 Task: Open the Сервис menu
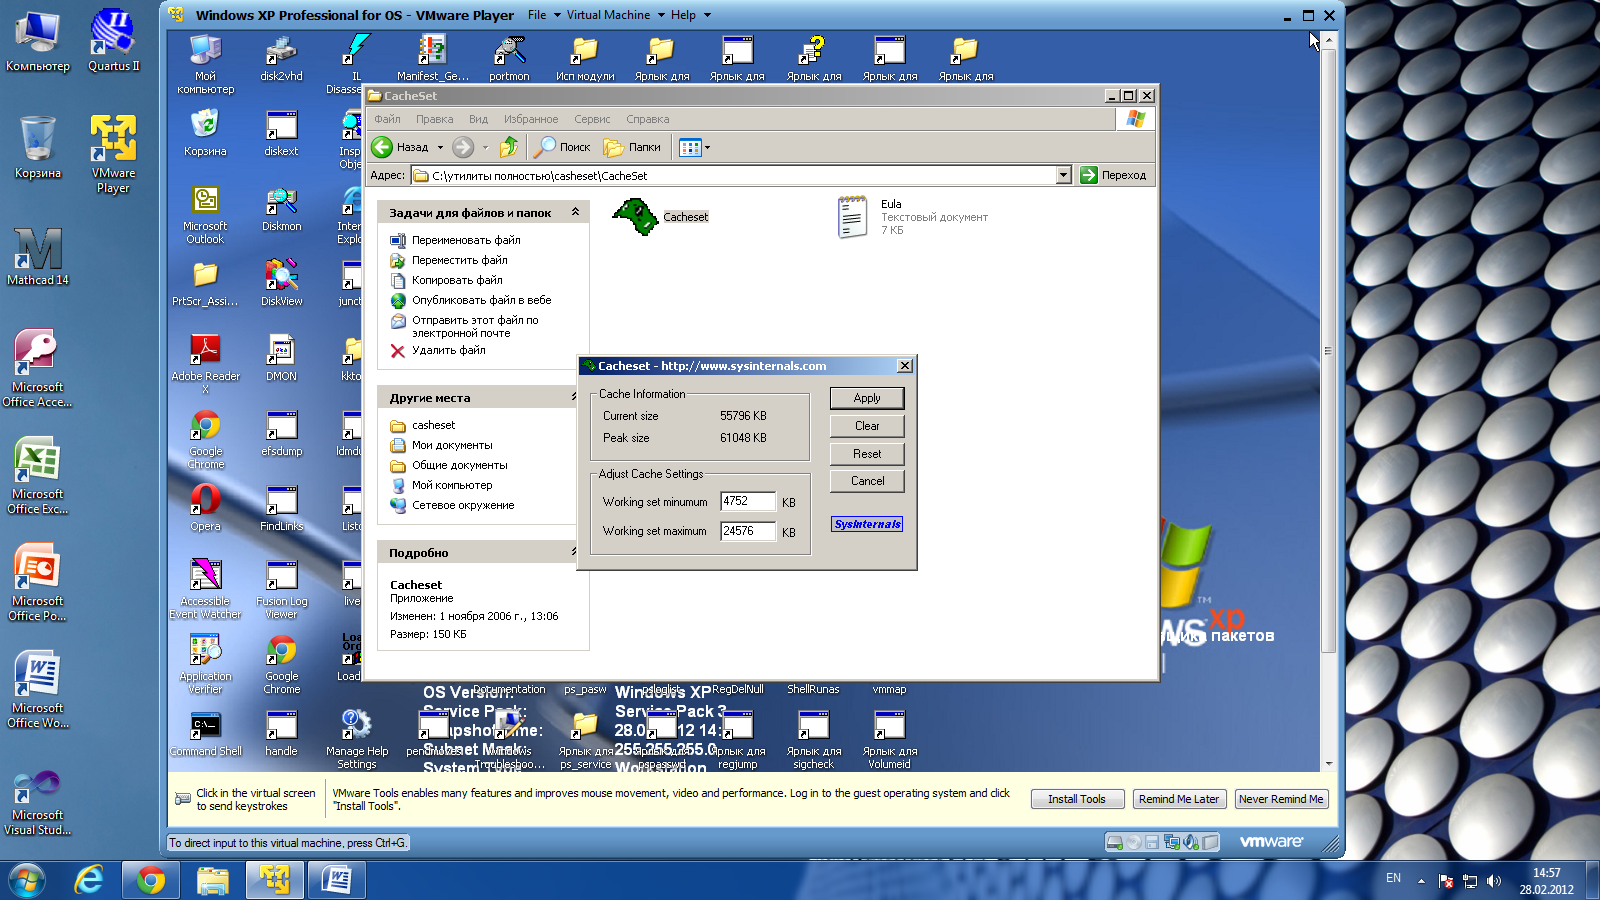click(592, 119)
